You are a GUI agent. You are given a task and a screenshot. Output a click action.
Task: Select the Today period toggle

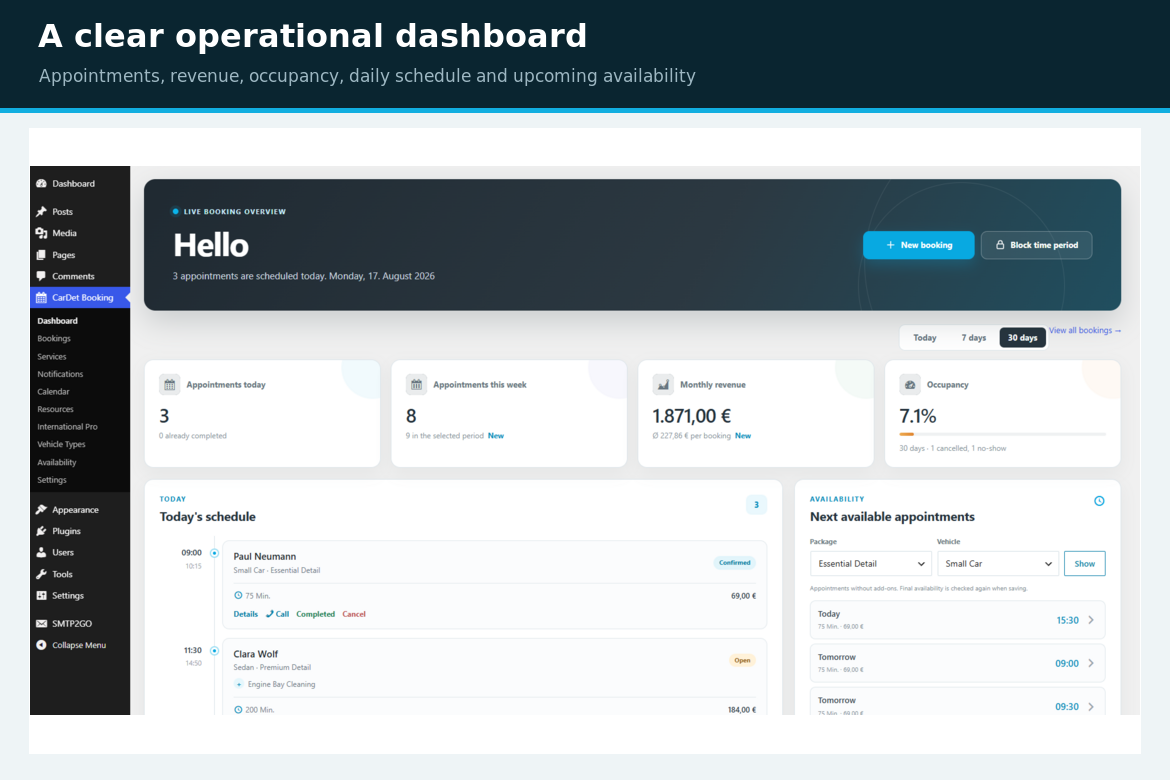[x=925, y=338]
